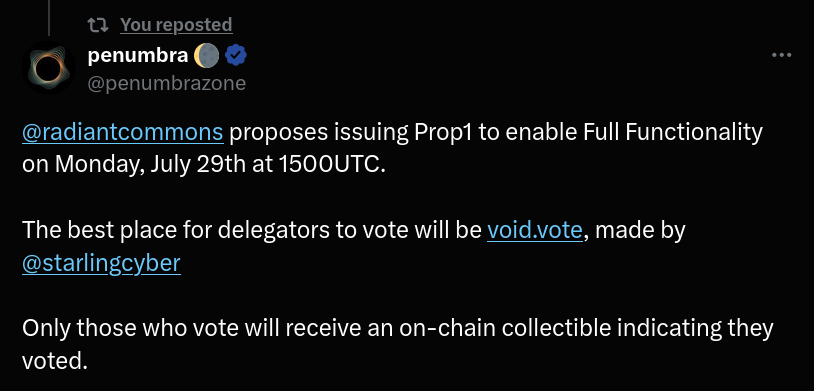Click the blue verified badge
Viewport: 814px width, 391px height.
(236, 56)
